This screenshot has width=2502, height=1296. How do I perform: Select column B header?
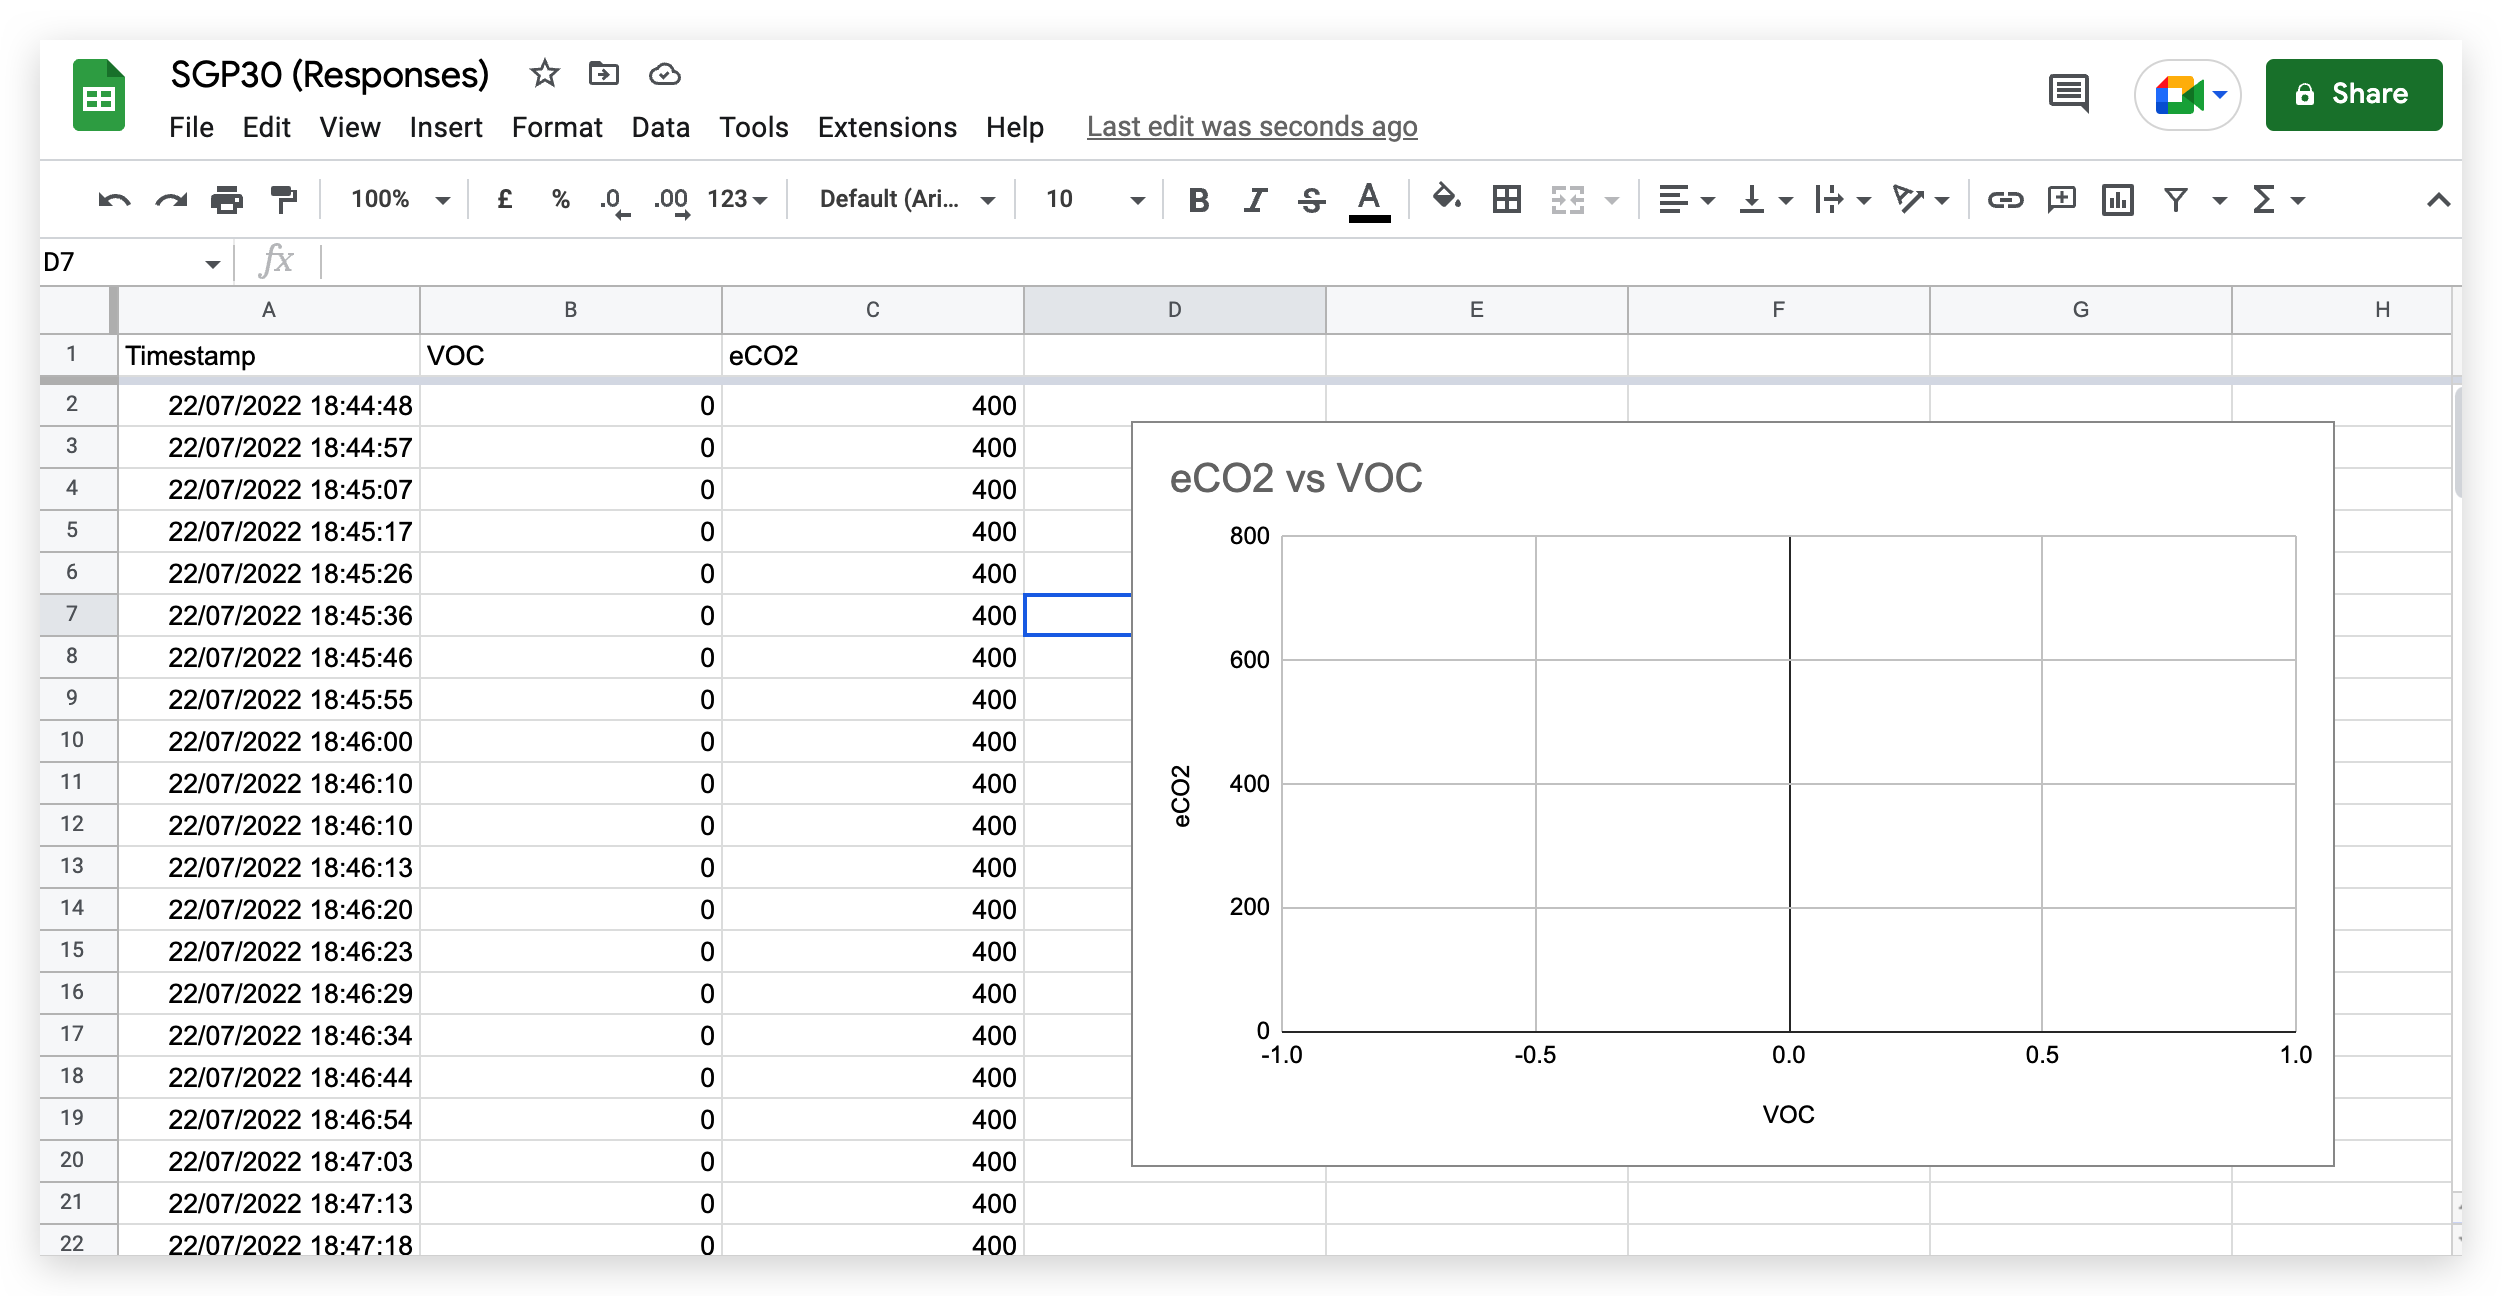(x=570, y=310)
